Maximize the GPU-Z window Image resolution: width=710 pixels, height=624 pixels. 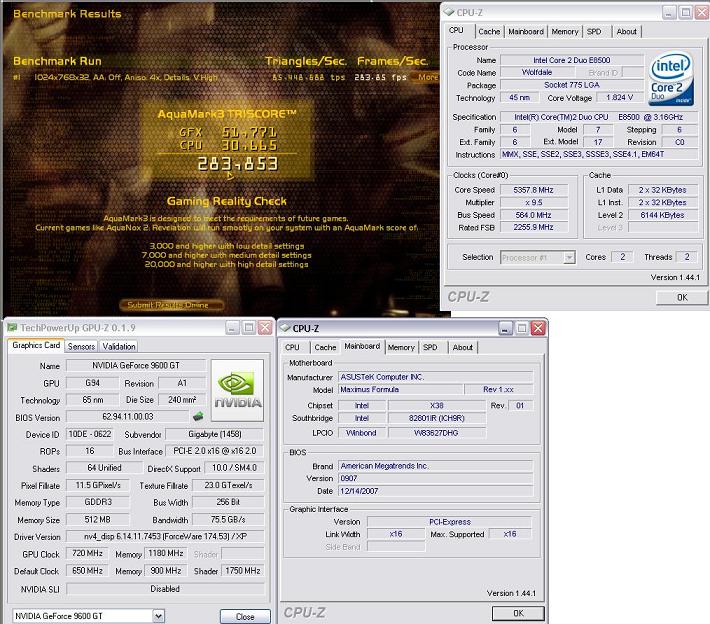pyautogui.click(x=249, y=328)
